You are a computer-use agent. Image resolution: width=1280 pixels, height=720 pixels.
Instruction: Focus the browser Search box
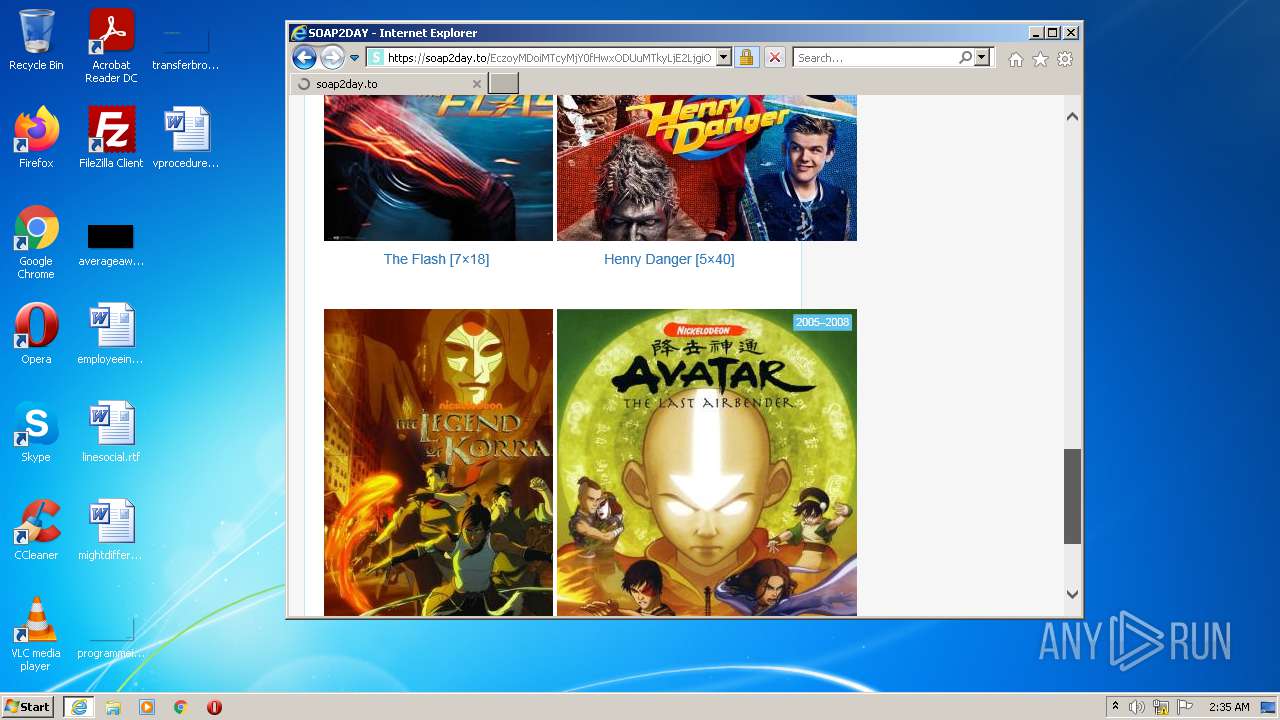[x=875, y=58]
